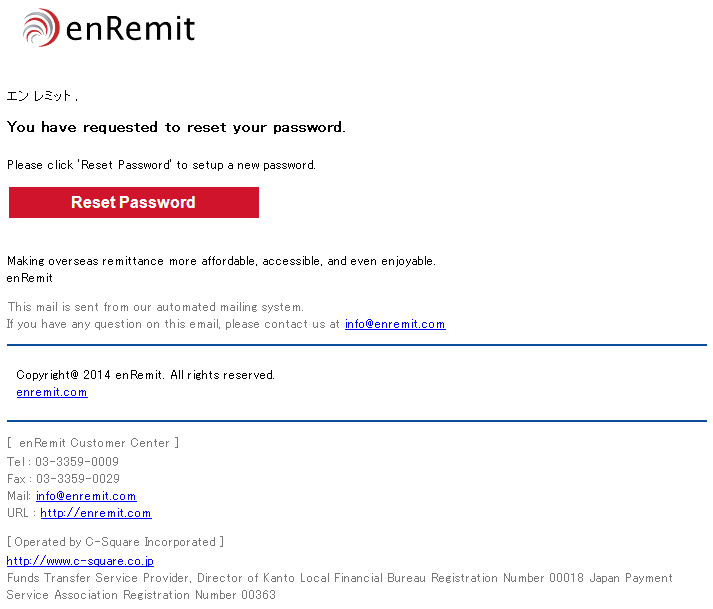
Task: Open info@enremit.com link in the automated mail notice
Action: click(395, 324)
